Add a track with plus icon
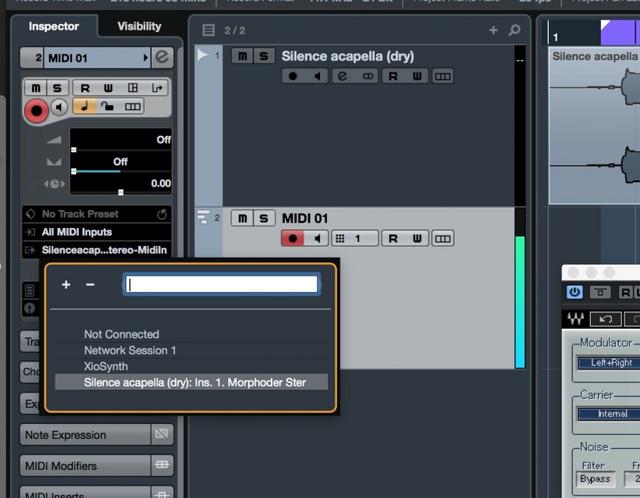The height and width of the screenshot is (498, 640). [493, 30]
